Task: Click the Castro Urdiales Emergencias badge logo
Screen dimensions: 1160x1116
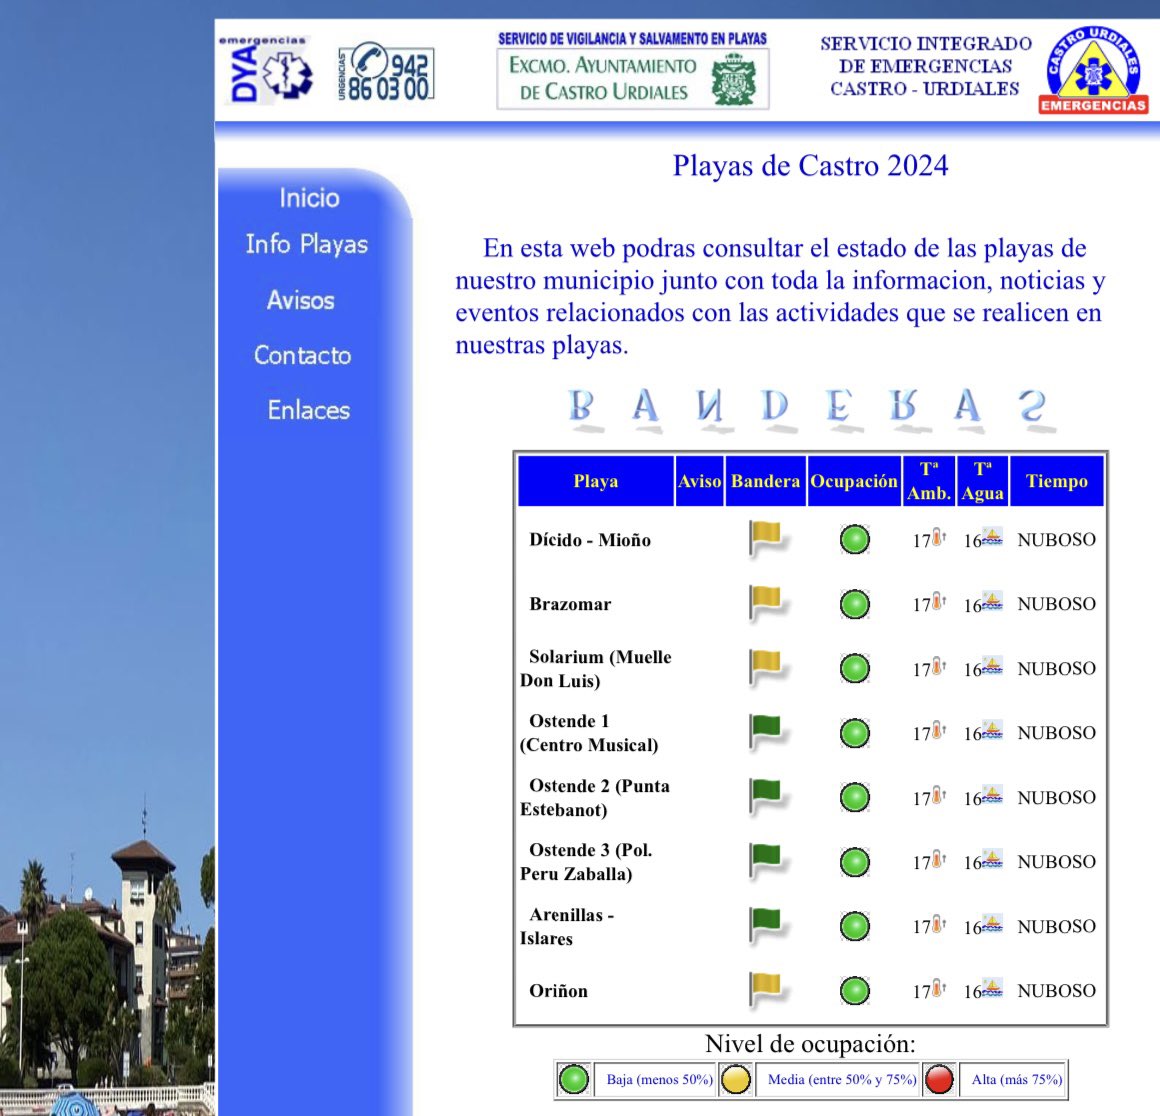Action: point(1093,70)
